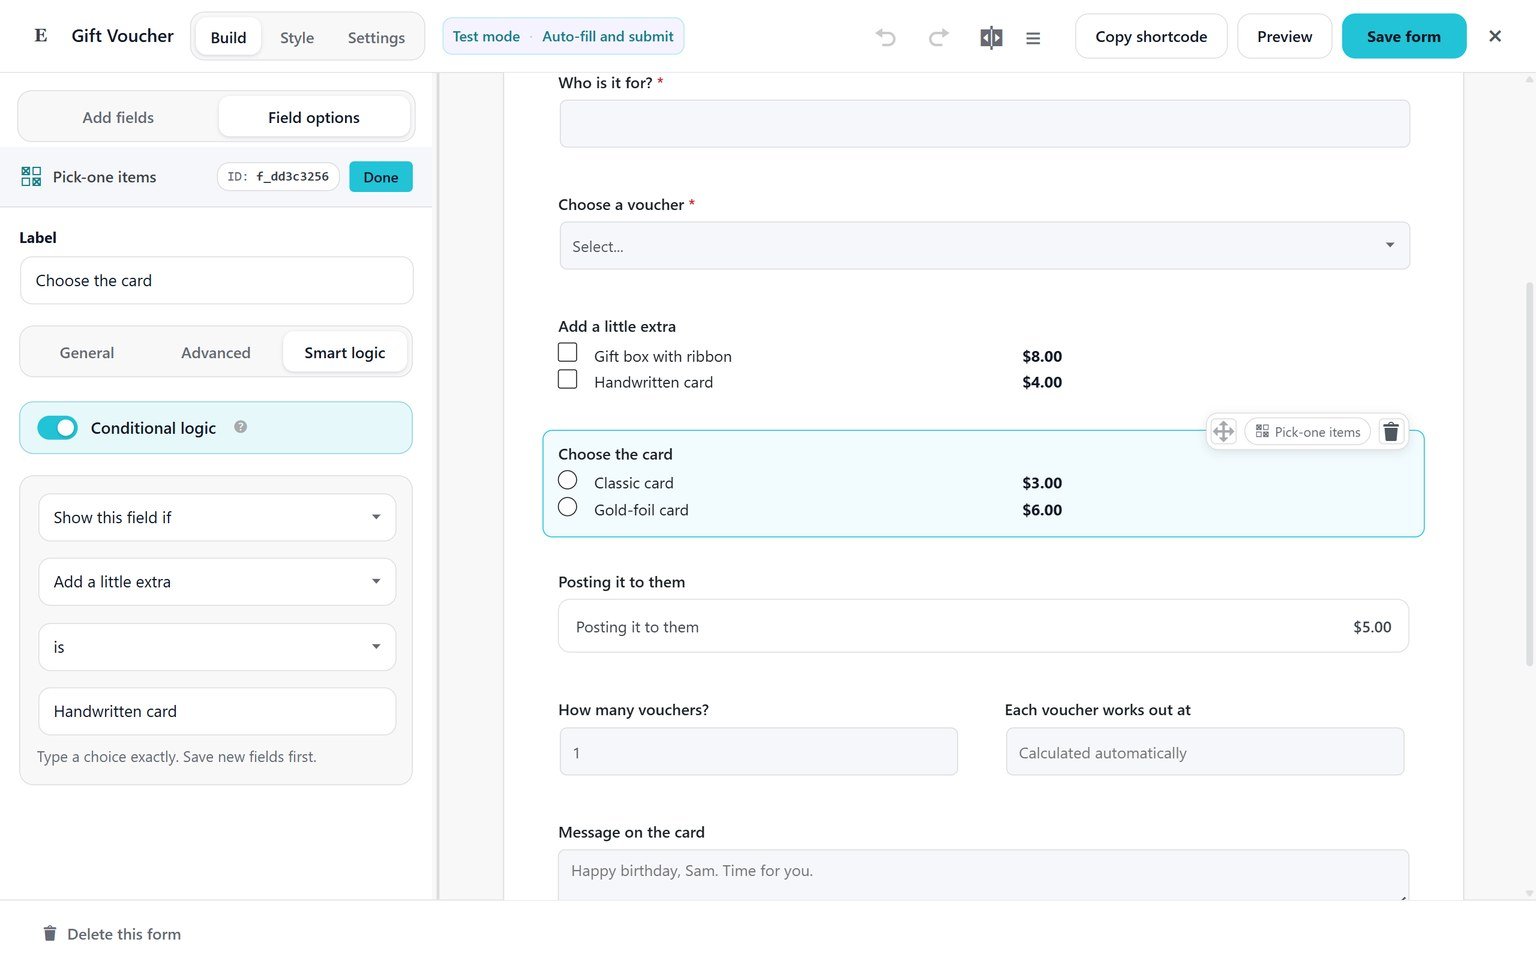Click the Save form button

(x=1403, y=36)
